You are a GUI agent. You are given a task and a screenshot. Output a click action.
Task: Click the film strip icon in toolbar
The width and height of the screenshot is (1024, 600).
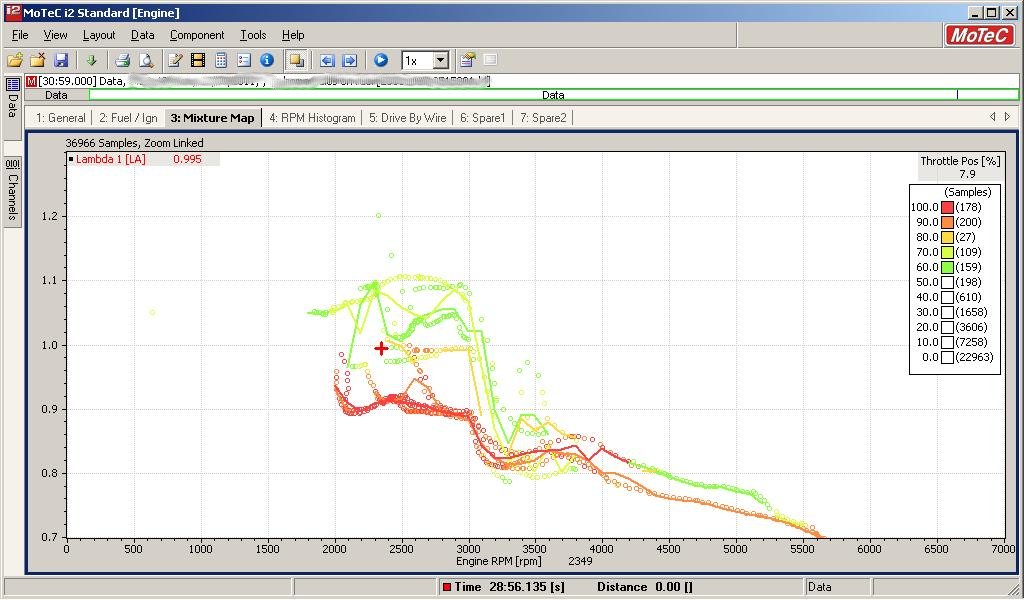[x=198, y=60]
